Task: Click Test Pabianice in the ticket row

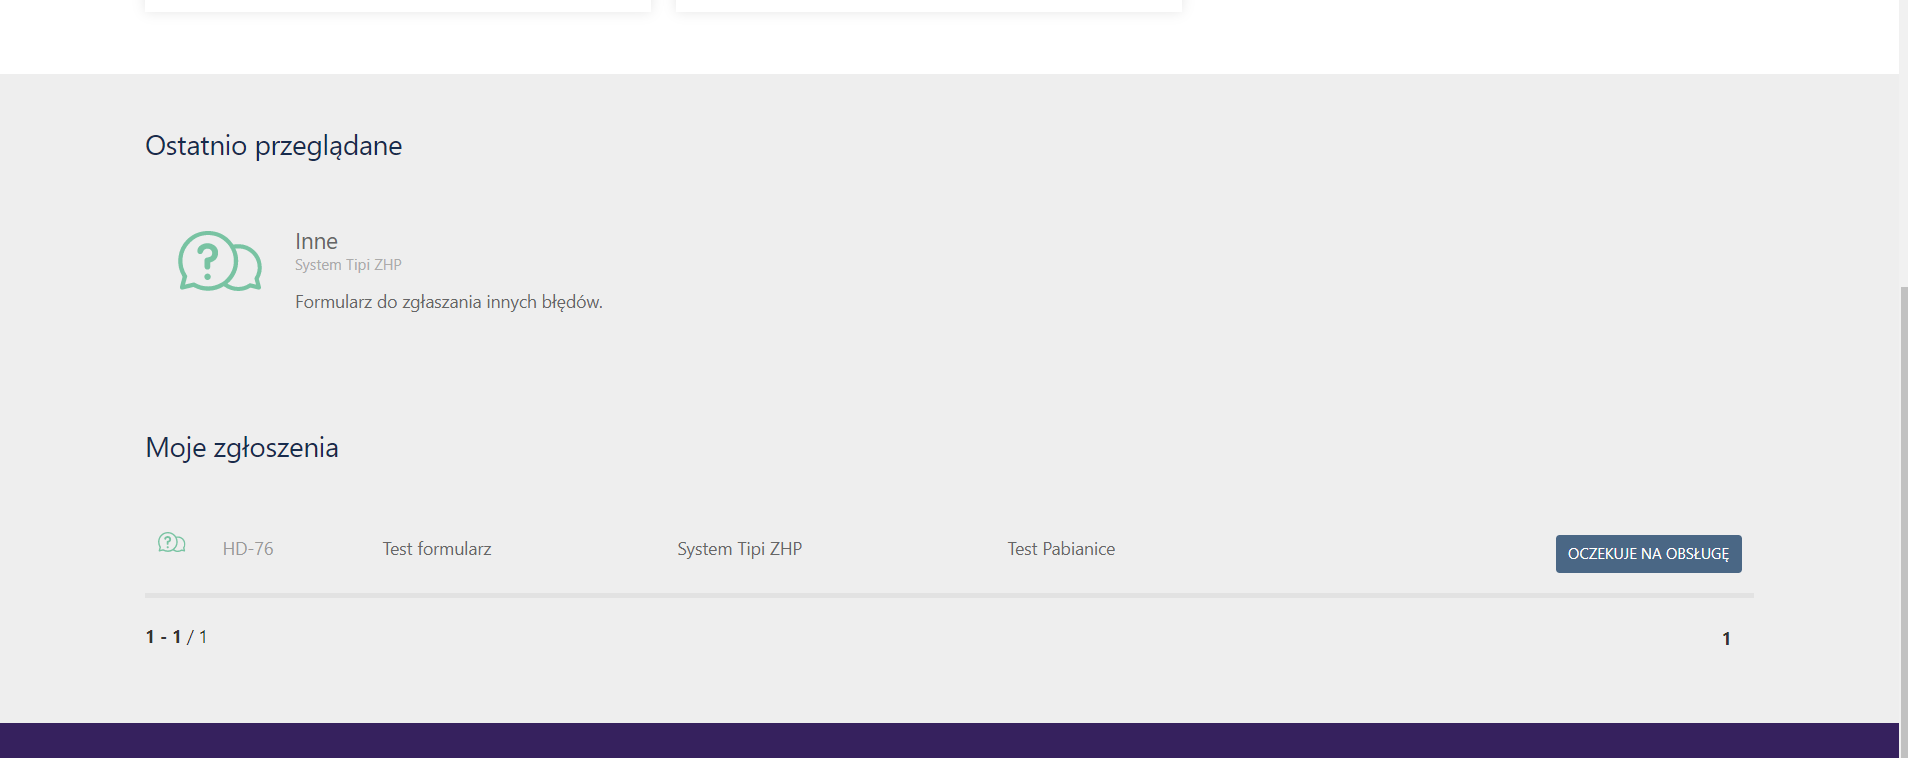Action: point(1061,549)
